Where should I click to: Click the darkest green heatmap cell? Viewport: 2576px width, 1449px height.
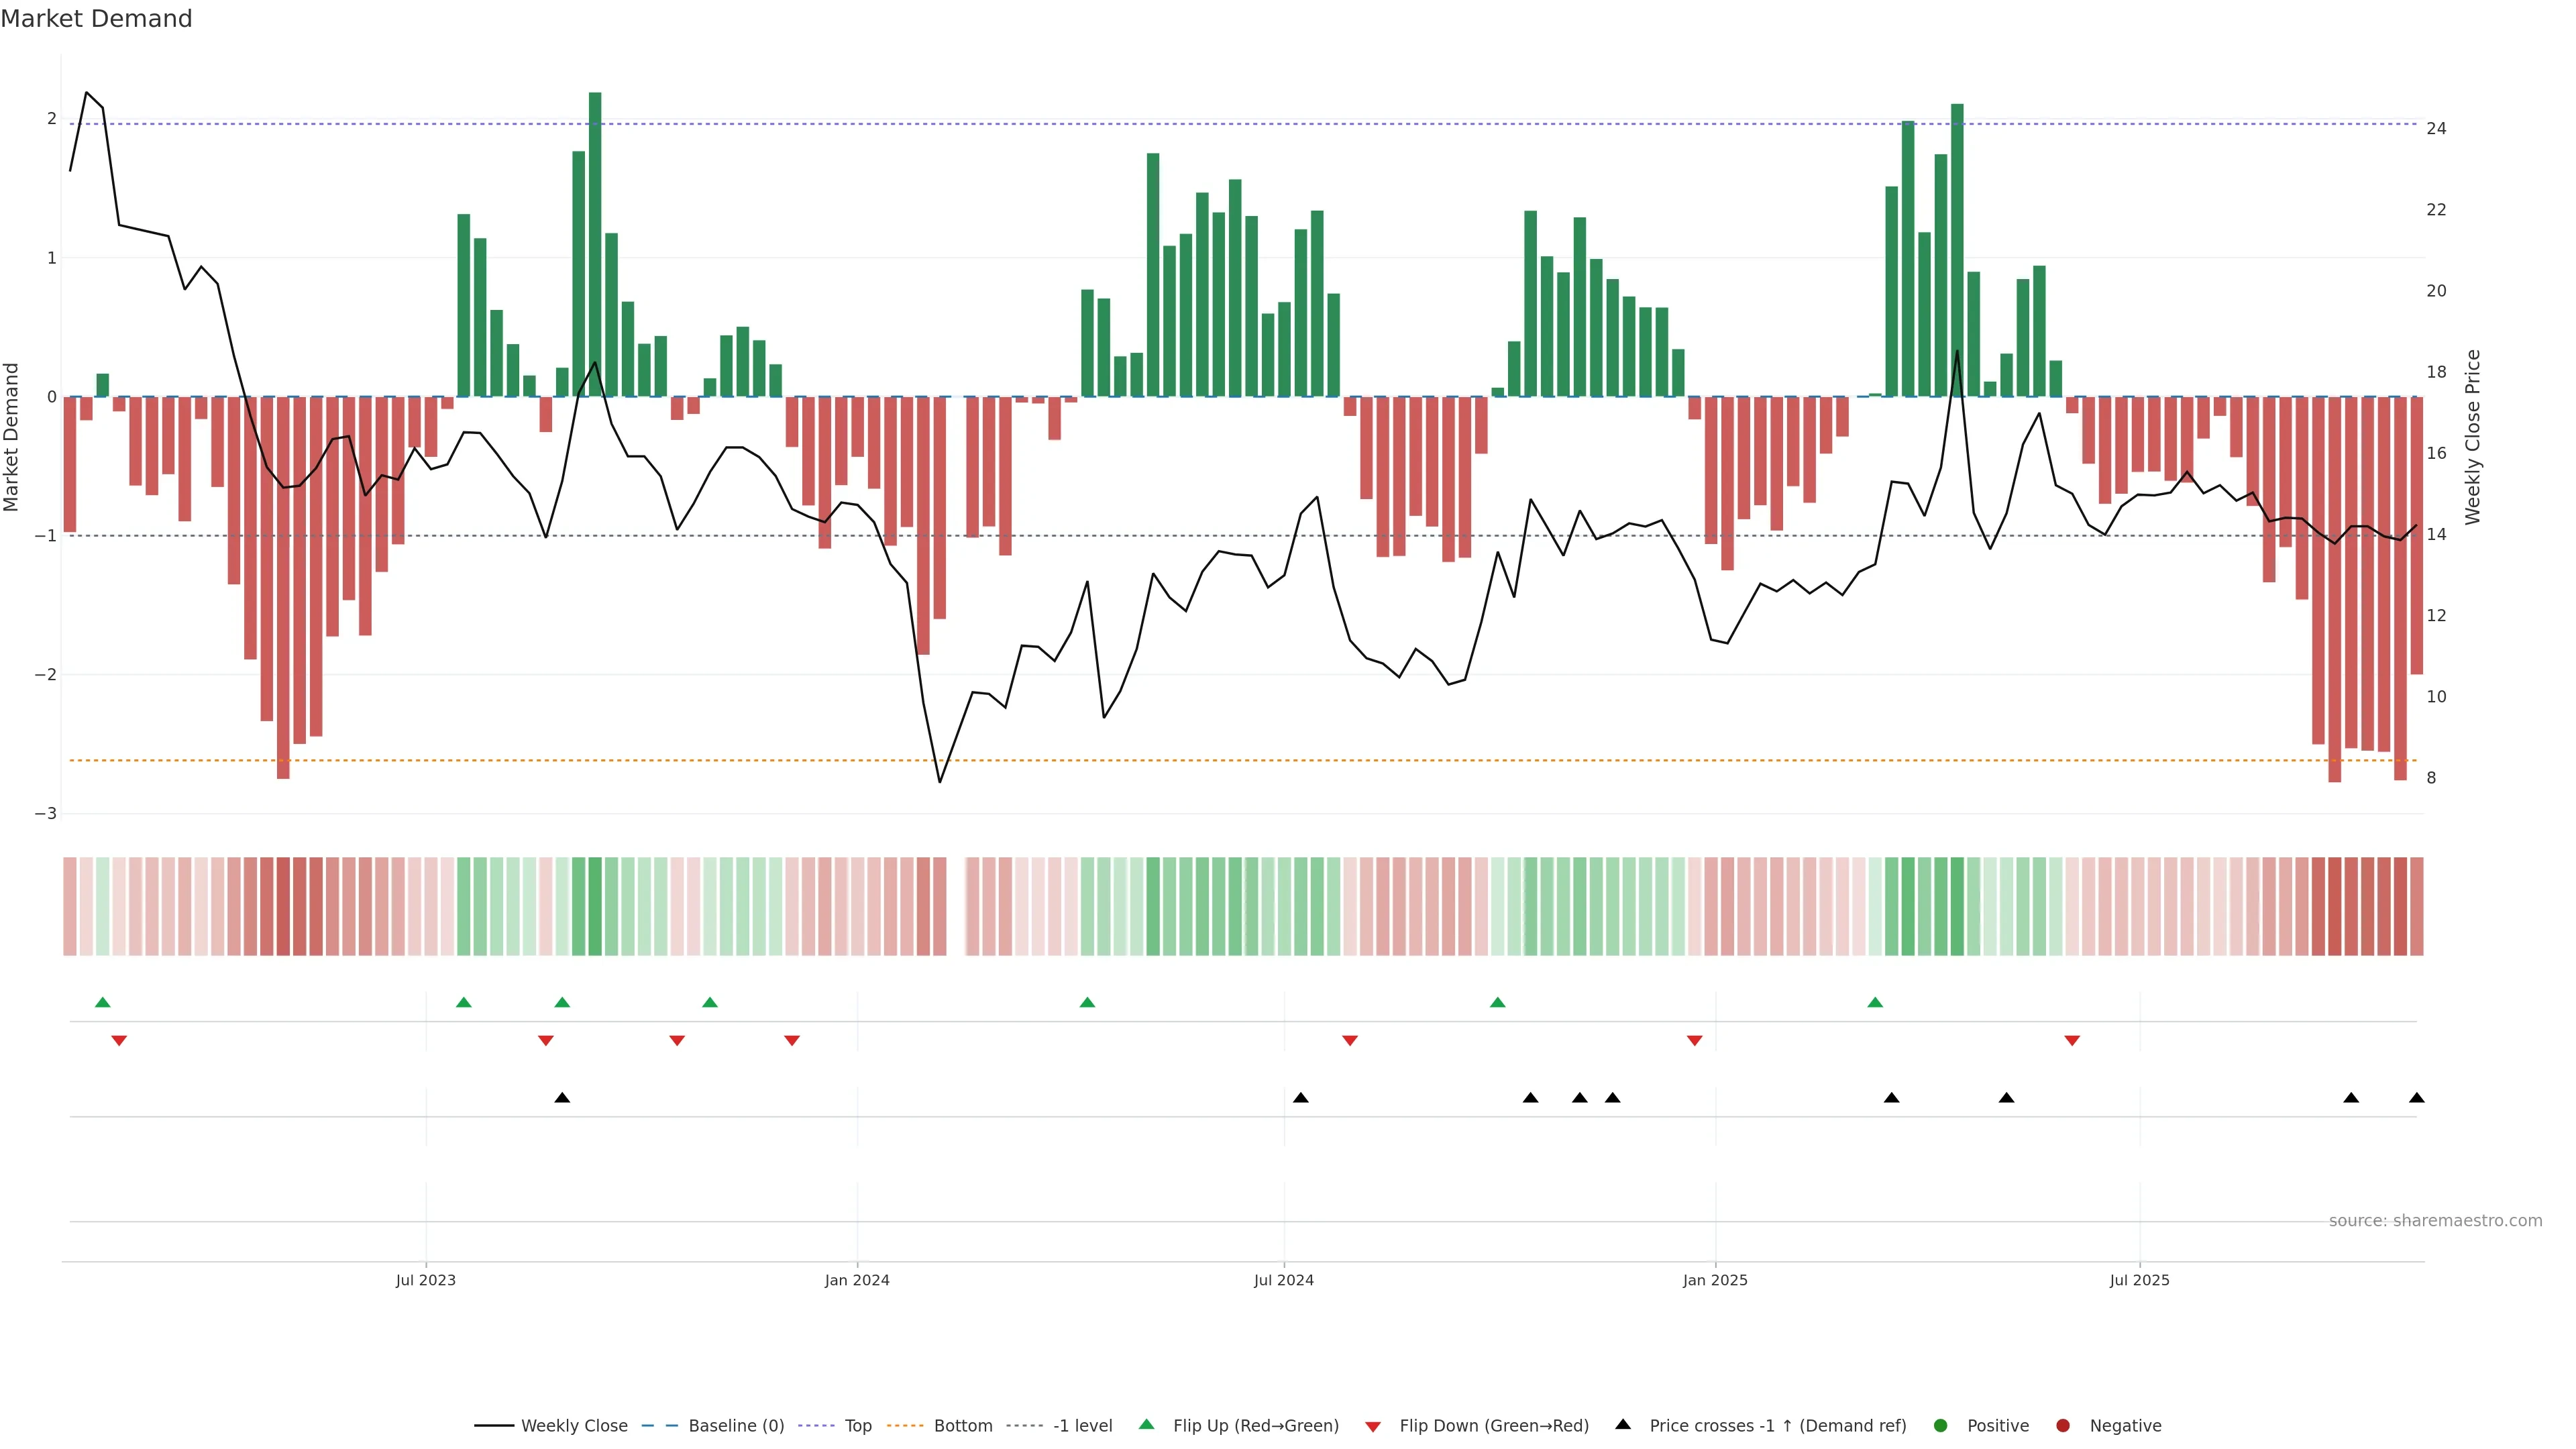[x=595, y=906]
